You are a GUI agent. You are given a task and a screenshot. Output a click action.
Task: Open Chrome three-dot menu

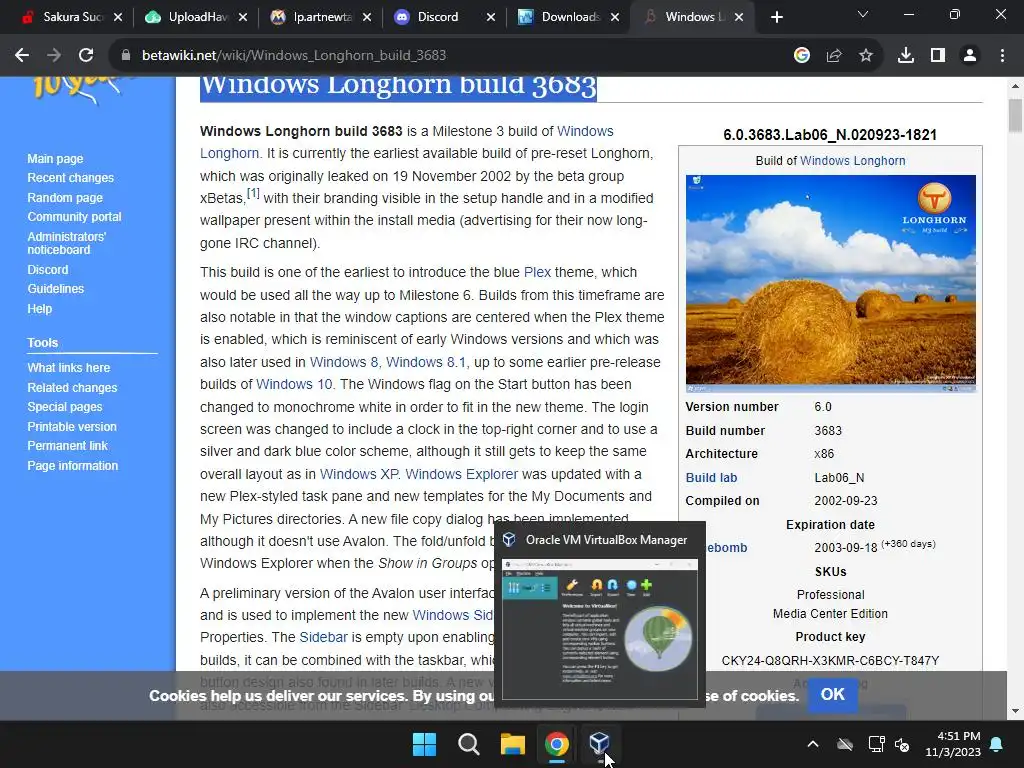pyautogui.click(x=1002, y=56)
